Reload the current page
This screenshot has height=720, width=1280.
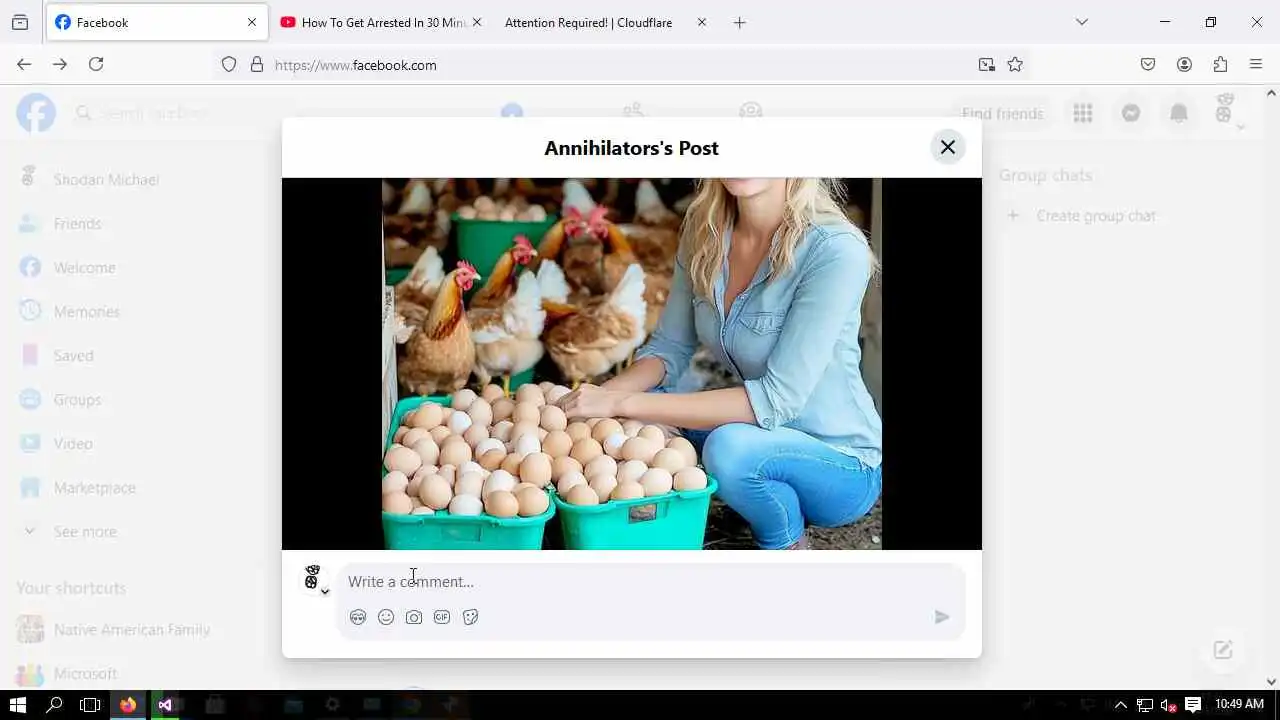point(96,64)
